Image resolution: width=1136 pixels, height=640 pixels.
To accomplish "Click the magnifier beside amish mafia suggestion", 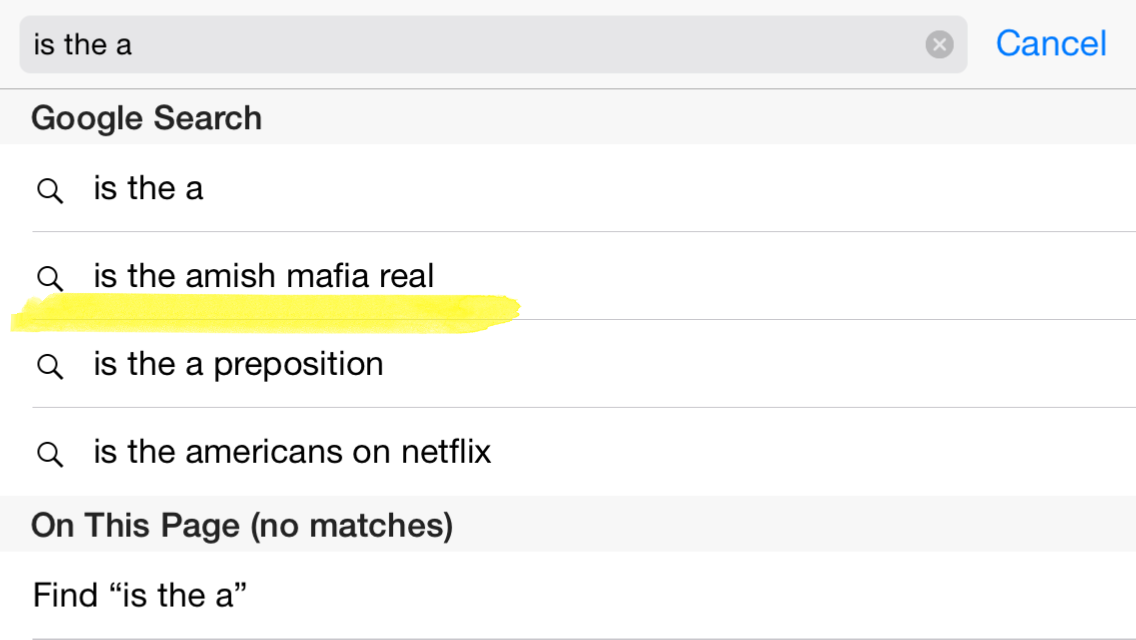I will click(49, 277).
